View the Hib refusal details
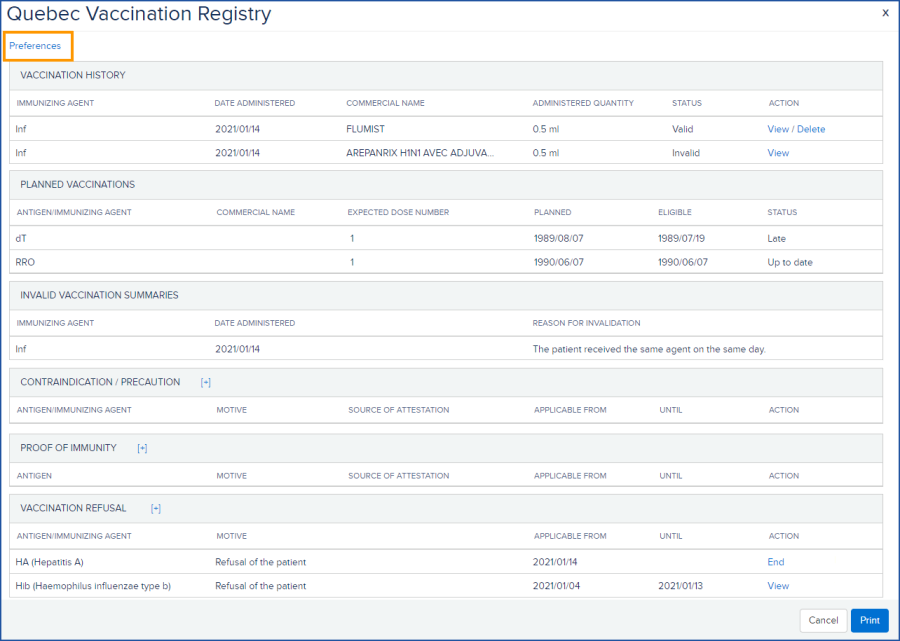This screenshot has height=641, width=900. pyautogui.click(x=778, y=586)
